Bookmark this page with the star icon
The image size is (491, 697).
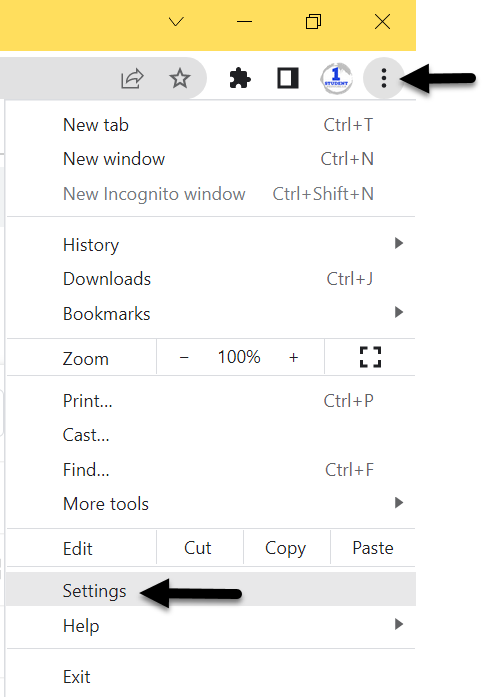point(180,79)
